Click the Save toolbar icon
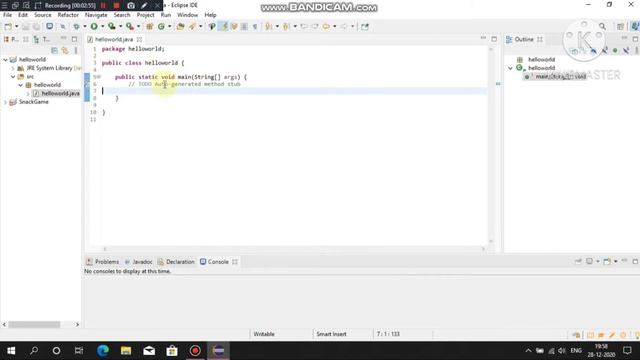This screenshot has height=360, width=640. (x=26, y=27)
